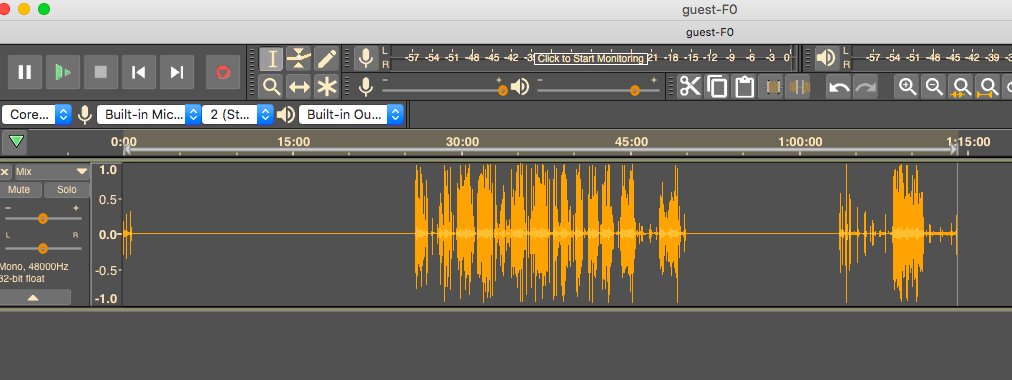Viewport: 1012px width, 380px height.
Task: Cut selection with the scissors icon
Action: (x=690, y=86)
